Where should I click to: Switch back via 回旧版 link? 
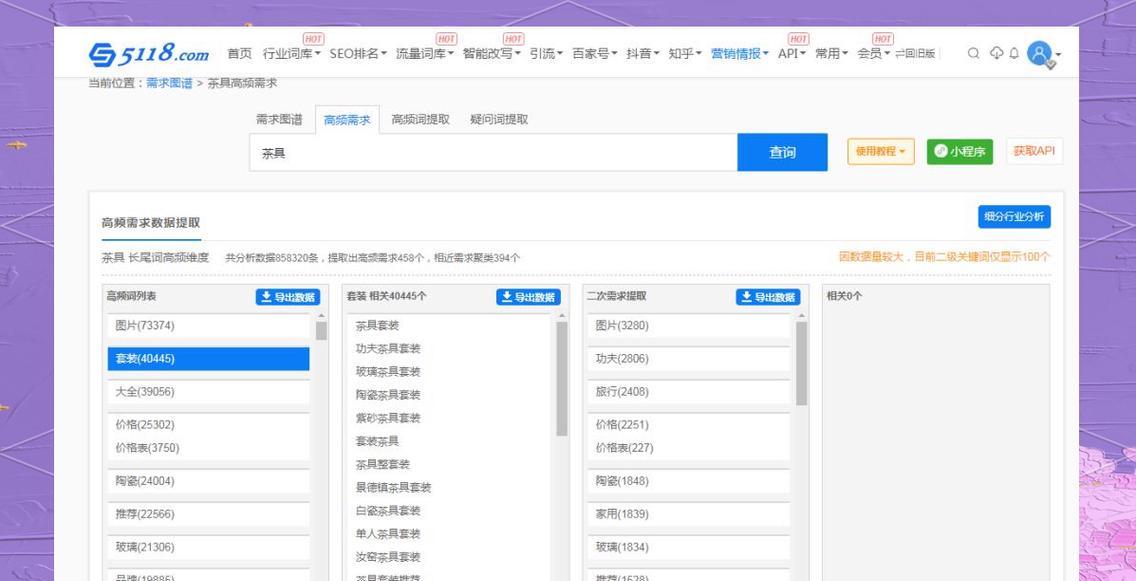click(915, 54)
